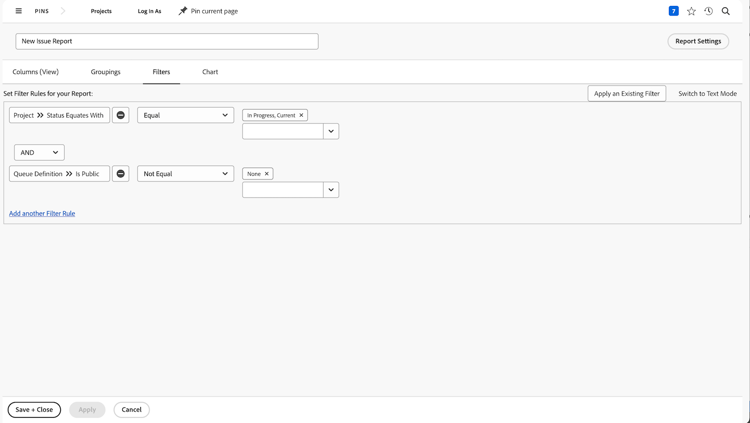Viewport: 750px width, 423px height.
Task: Open notifications badge showing 7
Action: tap(673, 11)
